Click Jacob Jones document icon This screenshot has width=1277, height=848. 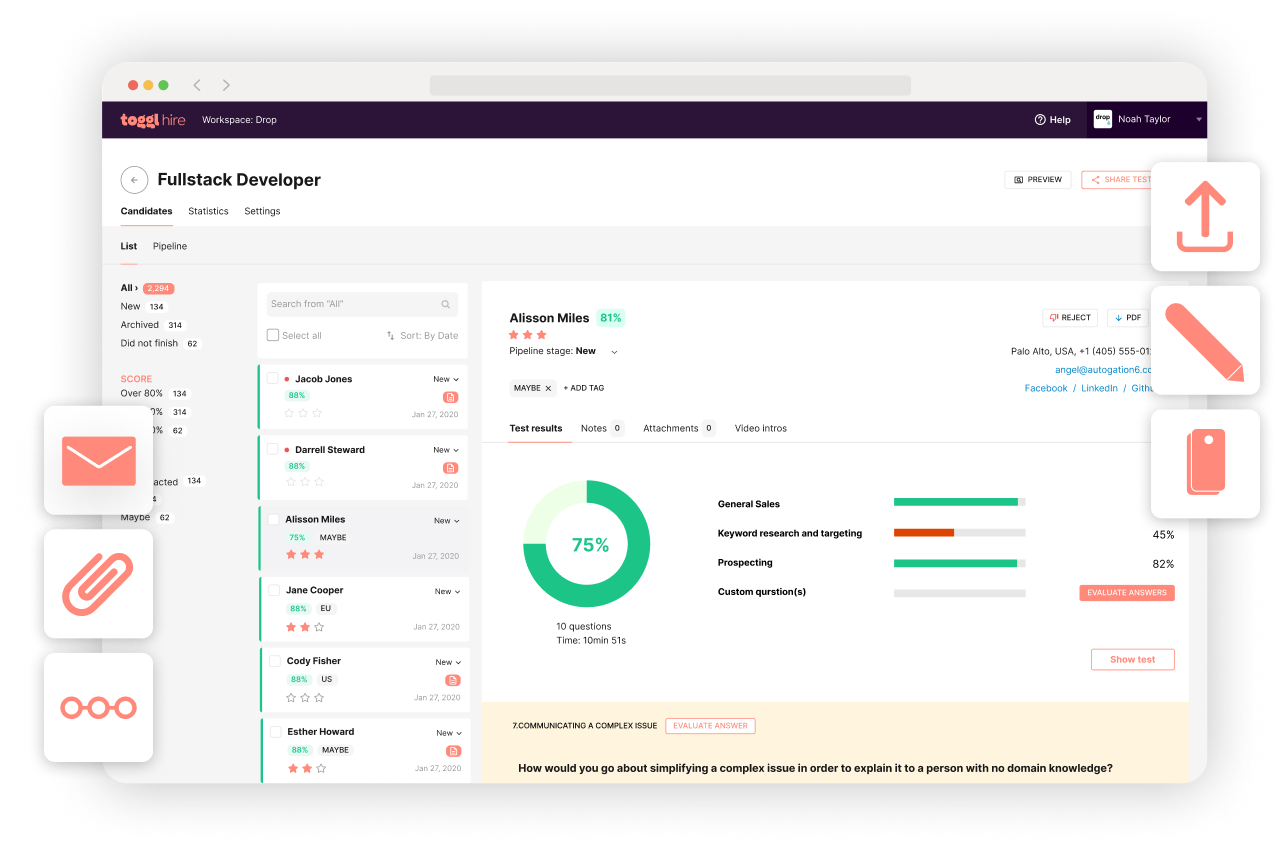pos(451,397)
